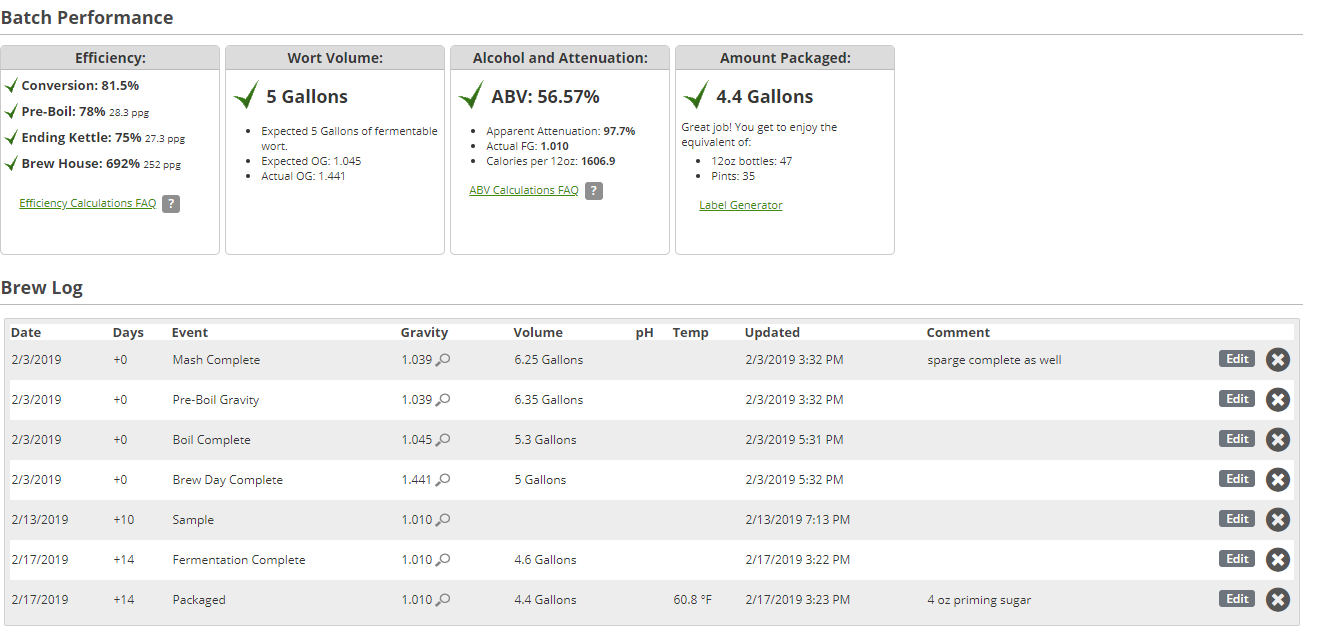1317x636 pixels.
Task: Inspect gravity for Fermentation Complete entry
Action: [443, 560]
